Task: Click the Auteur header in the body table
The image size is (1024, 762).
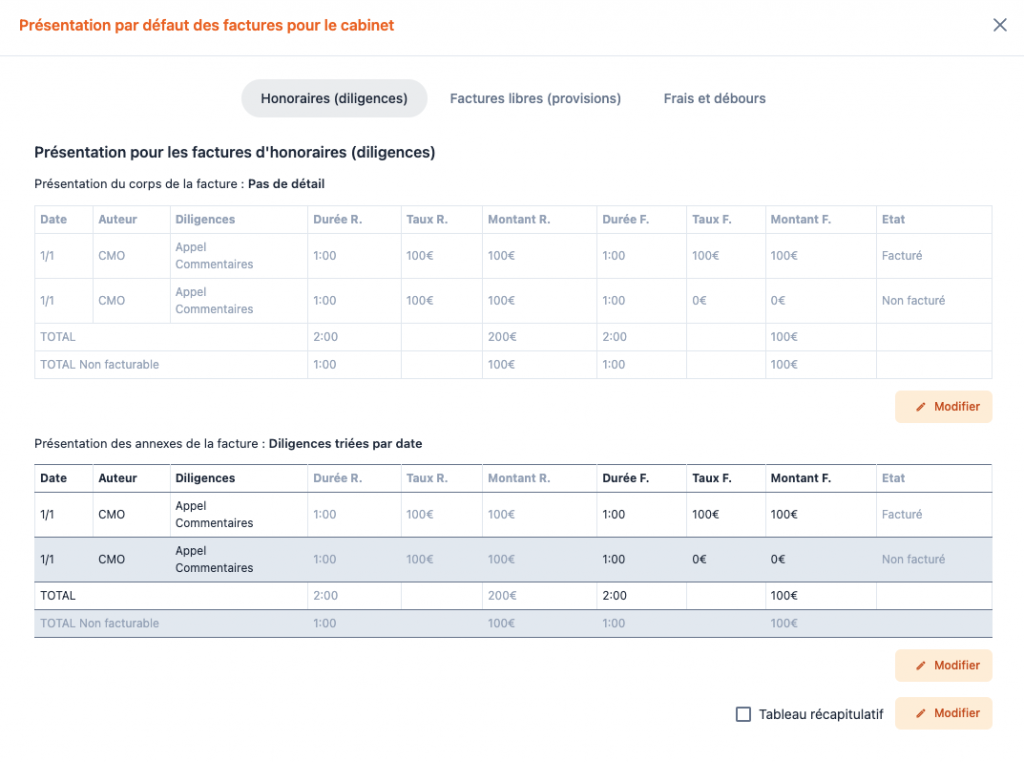Action: pos(117,219)
